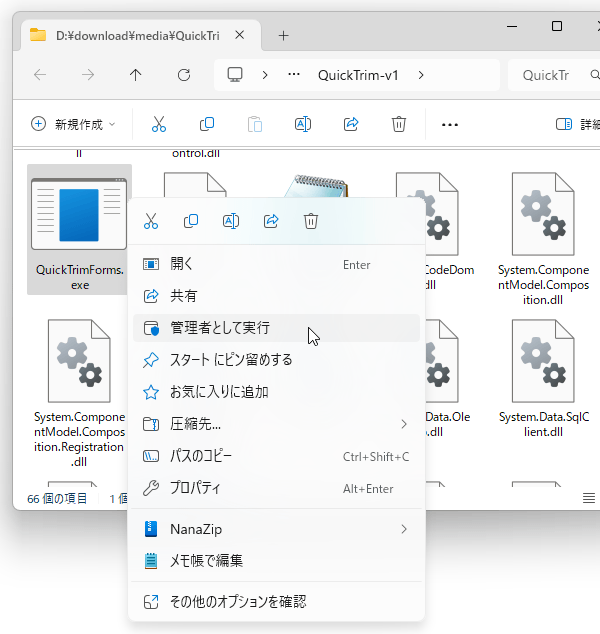Open the 新規作成 dropdown
This screenshot has height=634, width=600.
73,124
